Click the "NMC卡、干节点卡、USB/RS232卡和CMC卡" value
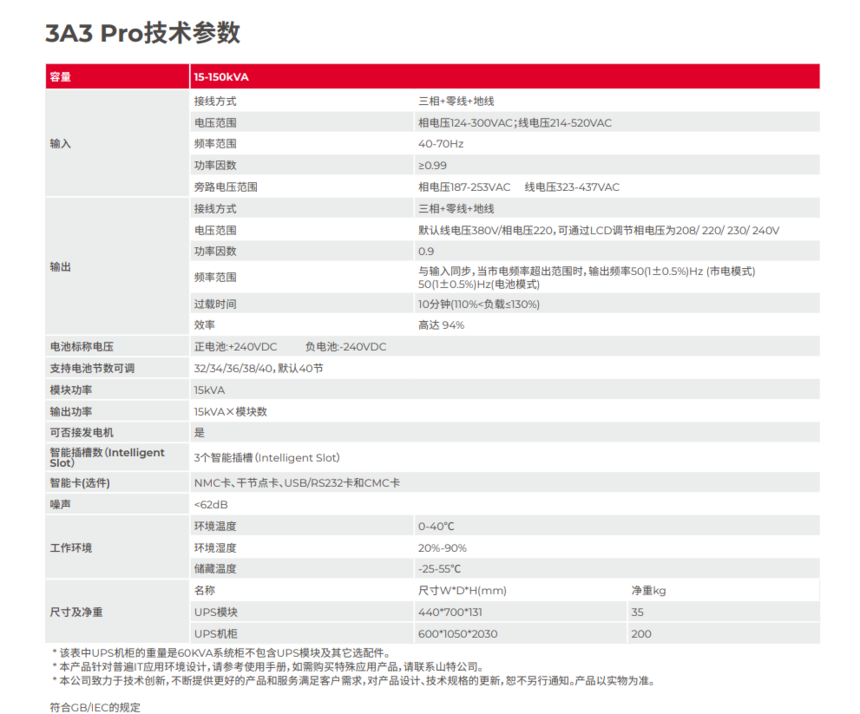The width and height of the screenshot is (860, 714). pyautogui.click(x=297, y=483)
